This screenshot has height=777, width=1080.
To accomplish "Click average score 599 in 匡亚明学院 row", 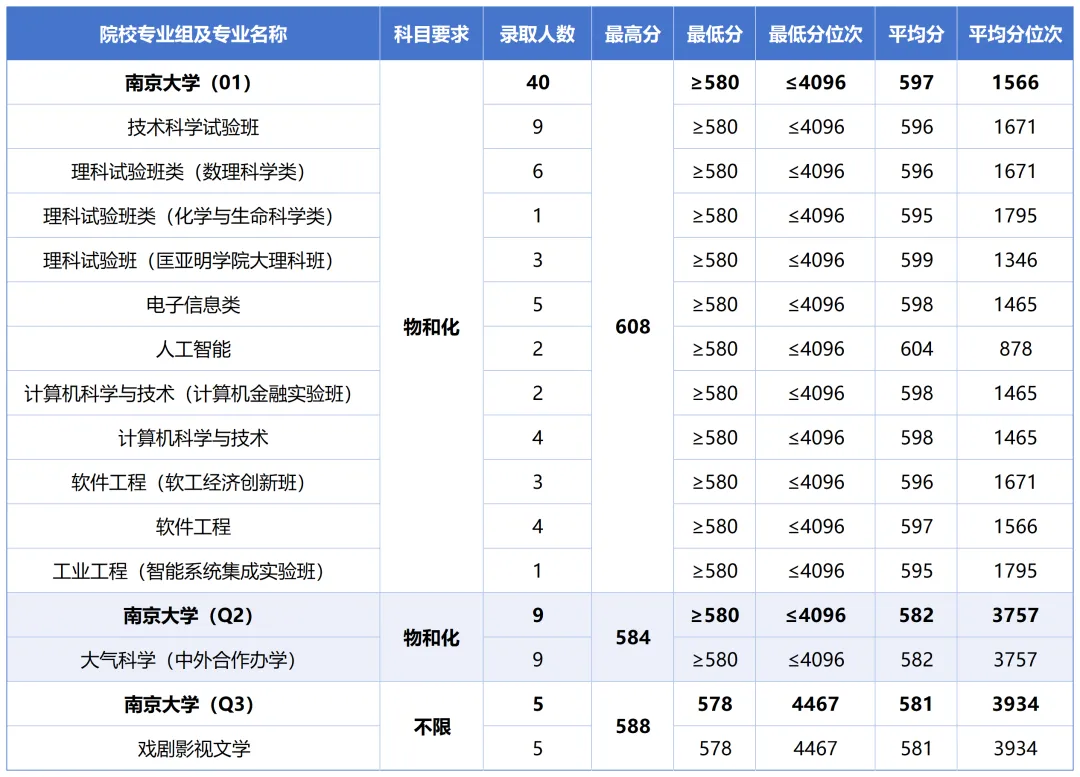I will (x=916, y=260).
